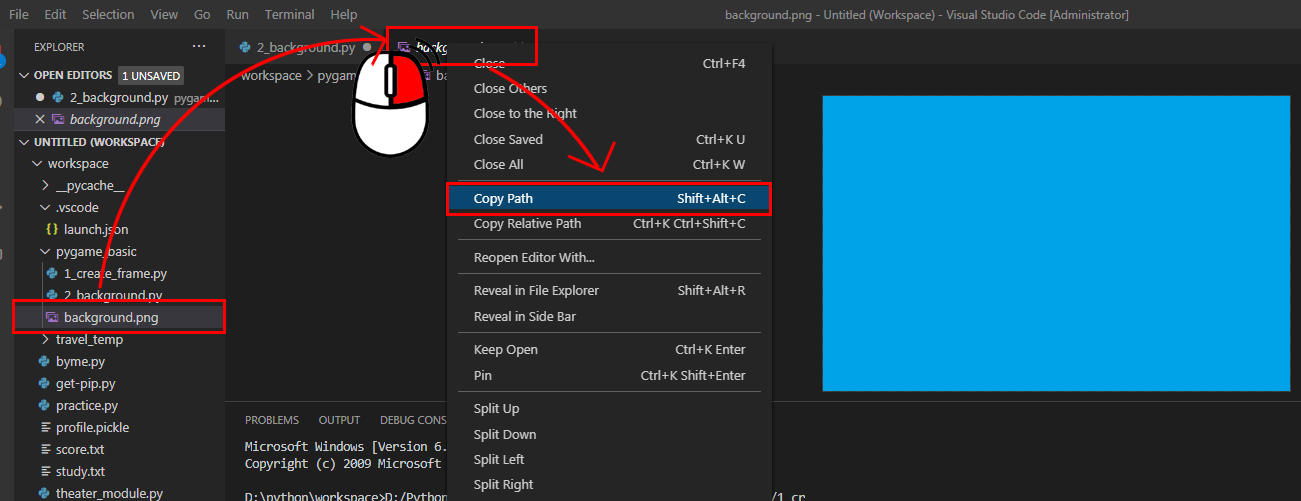The width and height of the screenshot is (1301, 501).
Task: Click Python icon of byme.py
Action: (x=44, y=361)
